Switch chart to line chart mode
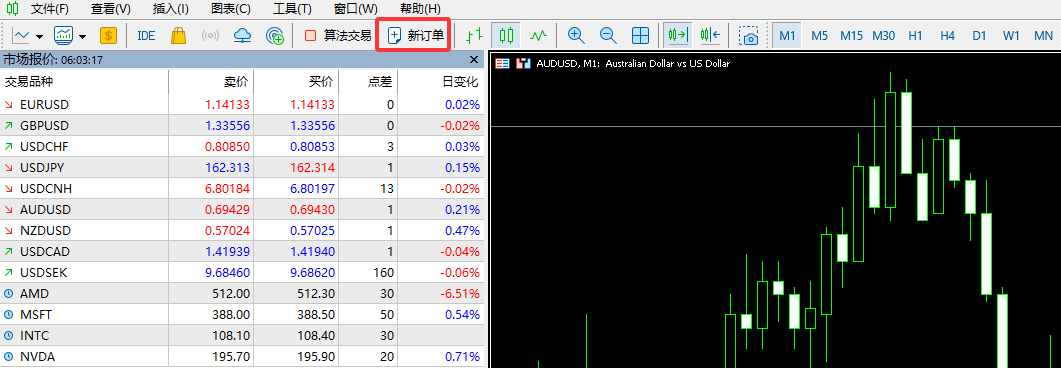The image size is (1061, 368). coord(539,35)
